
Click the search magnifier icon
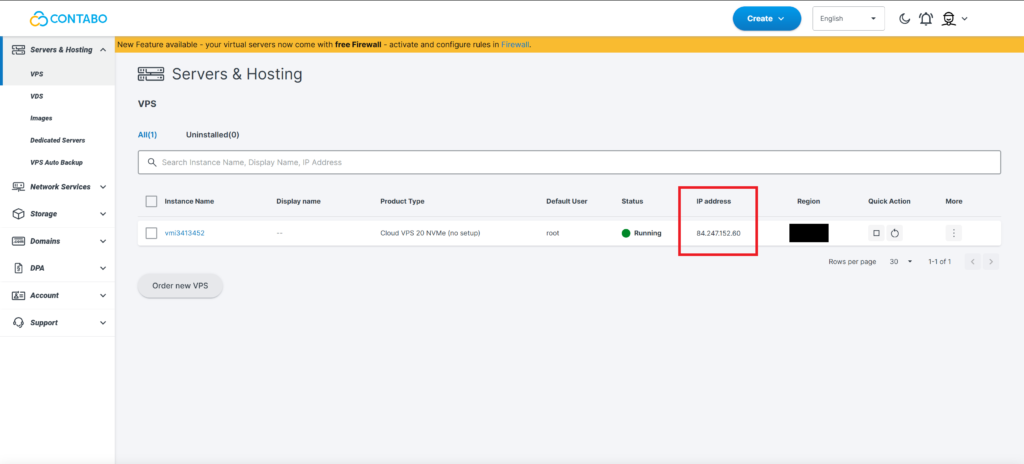tap(152, 162)
